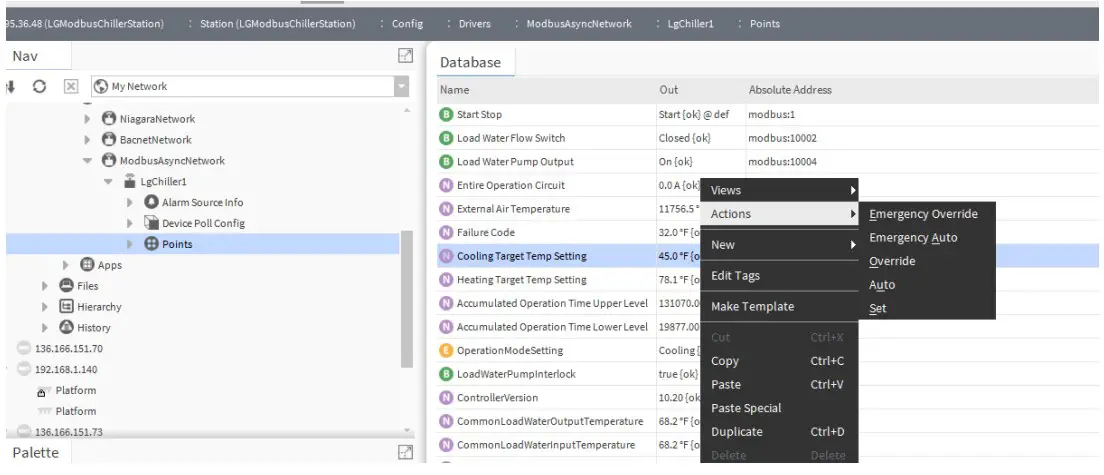Click the Nav tree vertical scrollbar

point(406,300)
